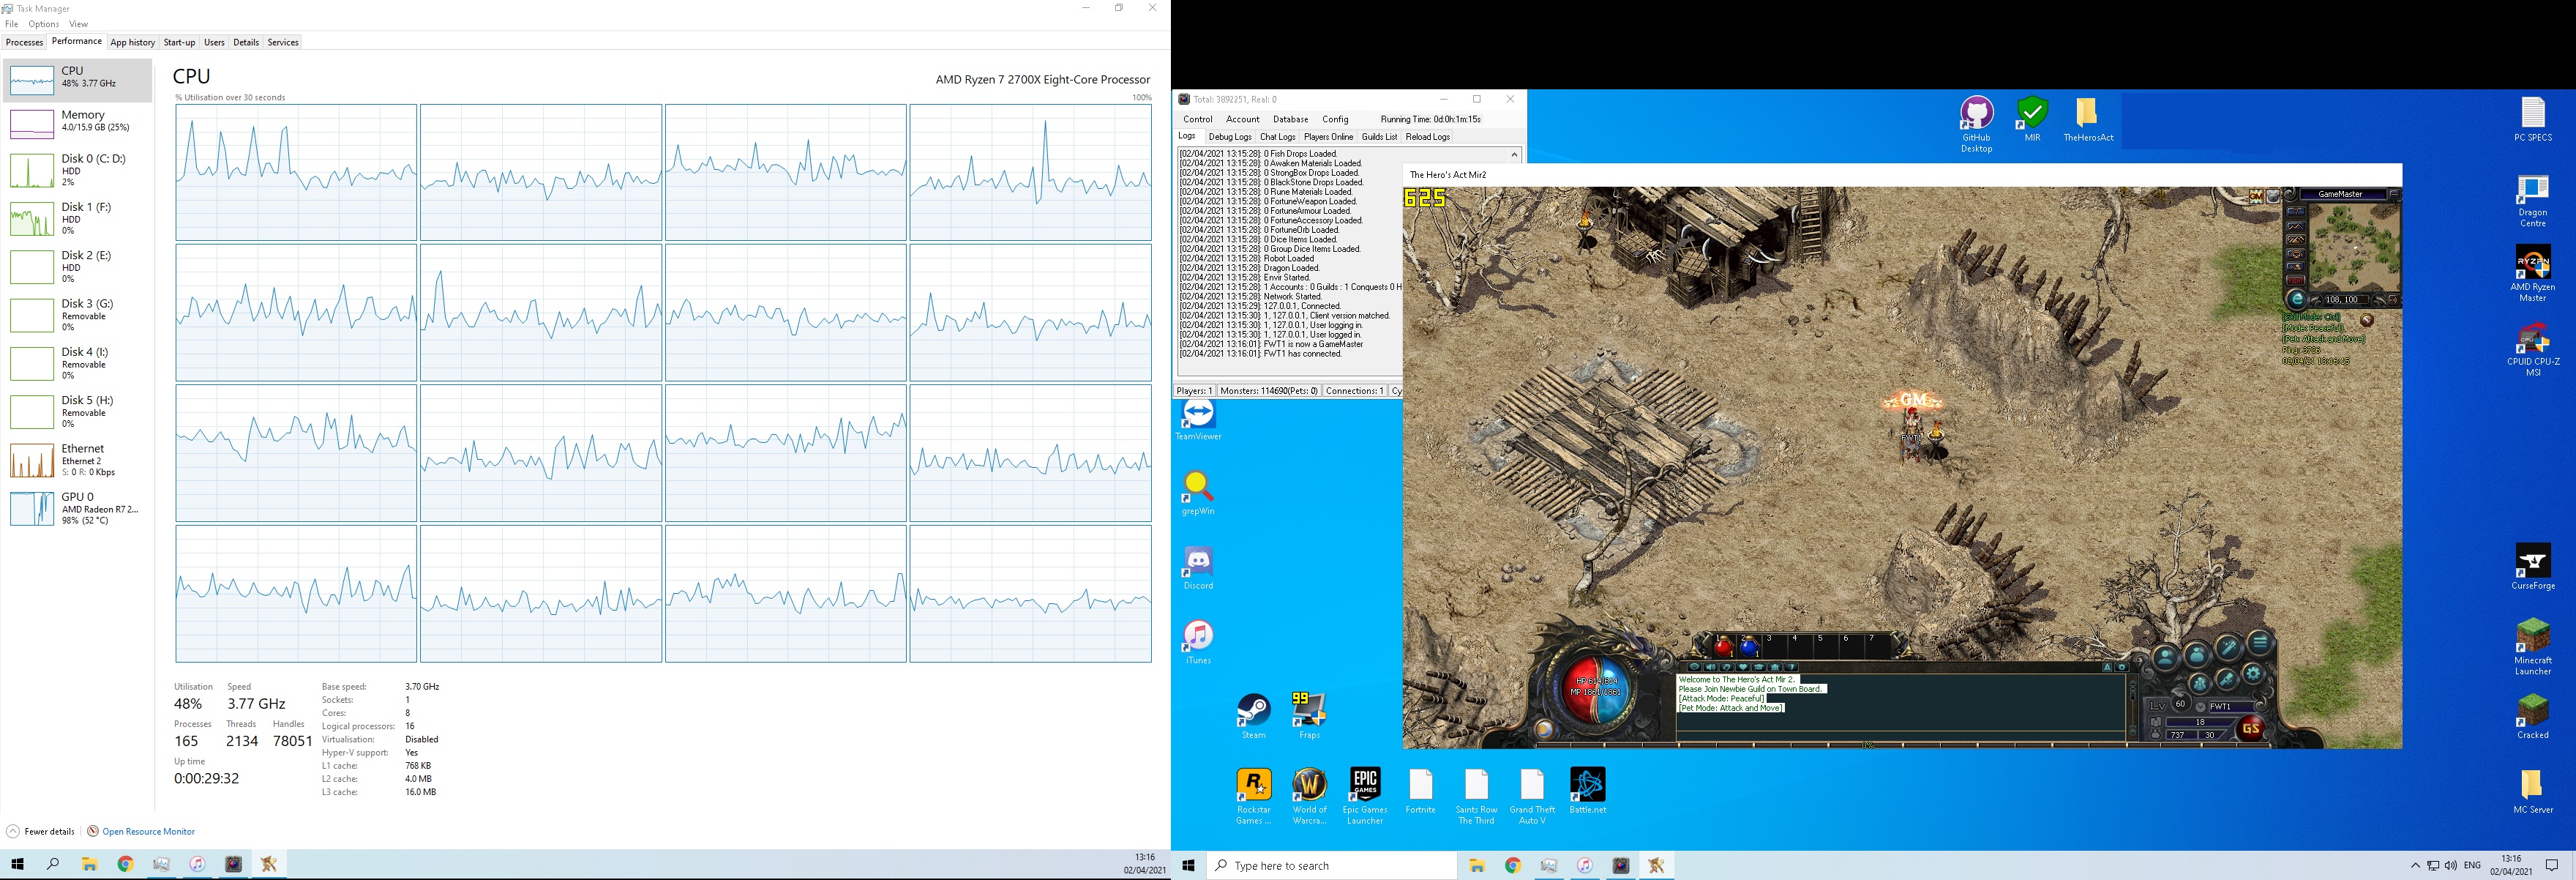Image resolution: width=2576 pixels, height=880 pixels.
Task: Open the Services tab
Action: pos(283,42)
